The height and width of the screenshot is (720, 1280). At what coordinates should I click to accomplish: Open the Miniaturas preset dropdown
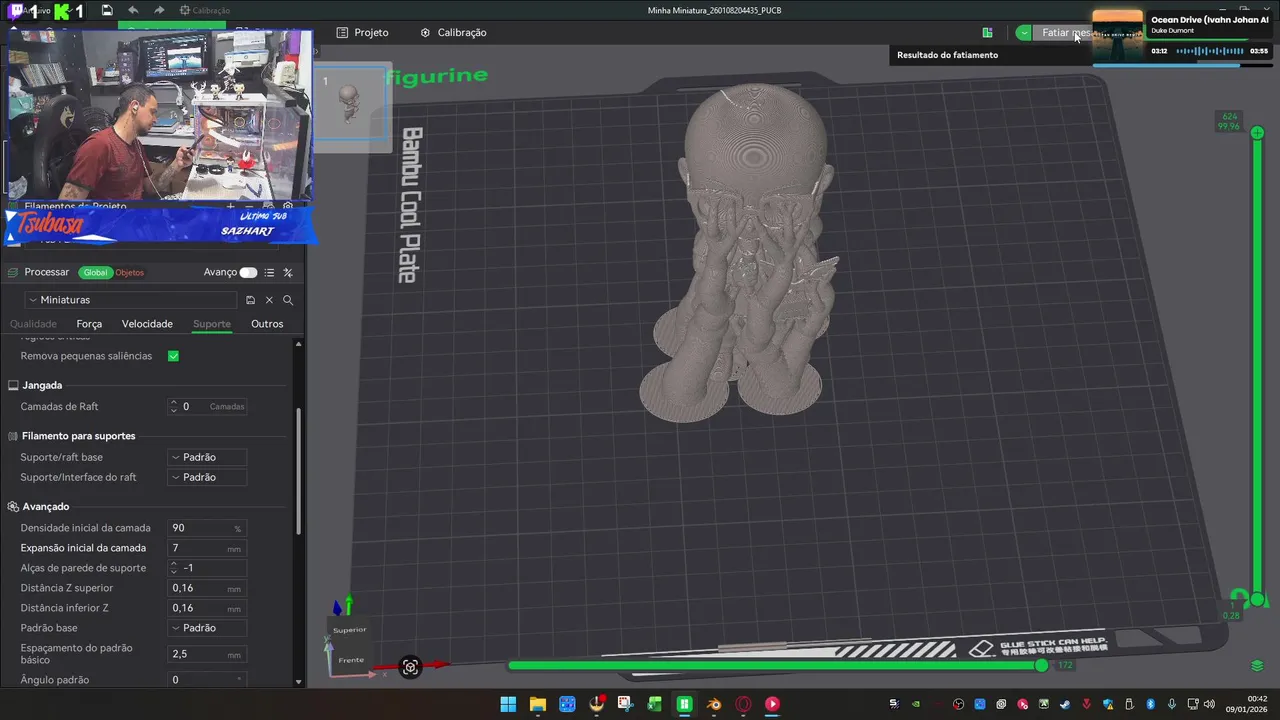[131, 300]
